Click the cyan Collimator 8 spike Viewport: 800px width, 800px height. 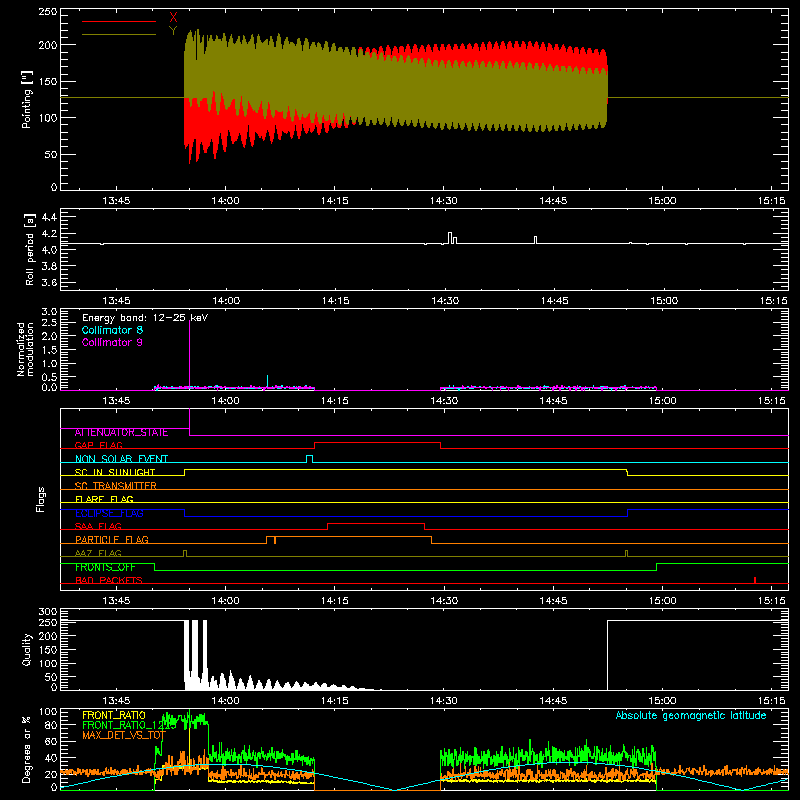coord(267,382)
